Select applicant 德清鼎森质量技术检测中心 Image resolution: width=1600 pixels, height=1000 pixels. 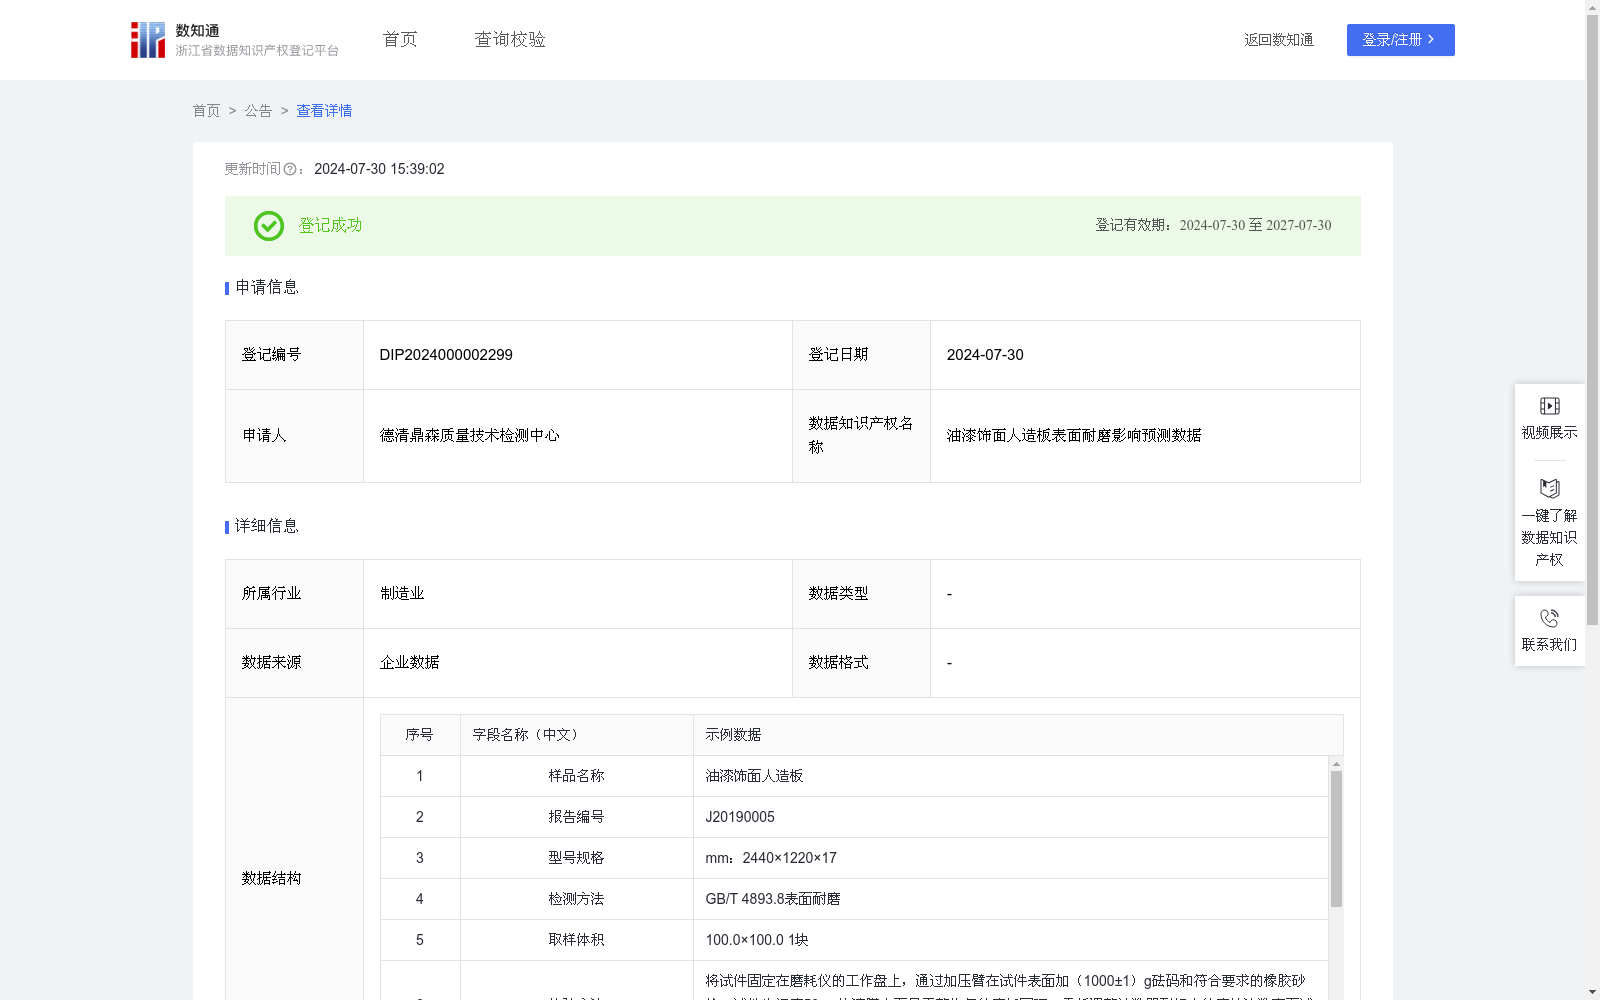coord(470,436)
